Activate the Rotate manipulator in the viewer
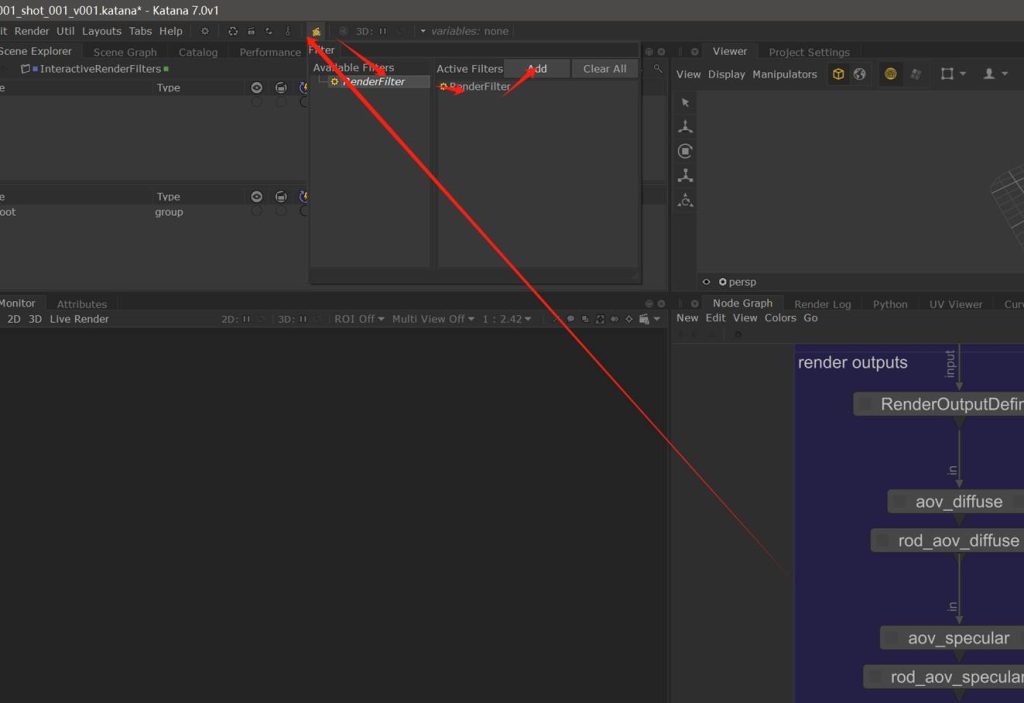1024x703 pixels. click(685, 151)
